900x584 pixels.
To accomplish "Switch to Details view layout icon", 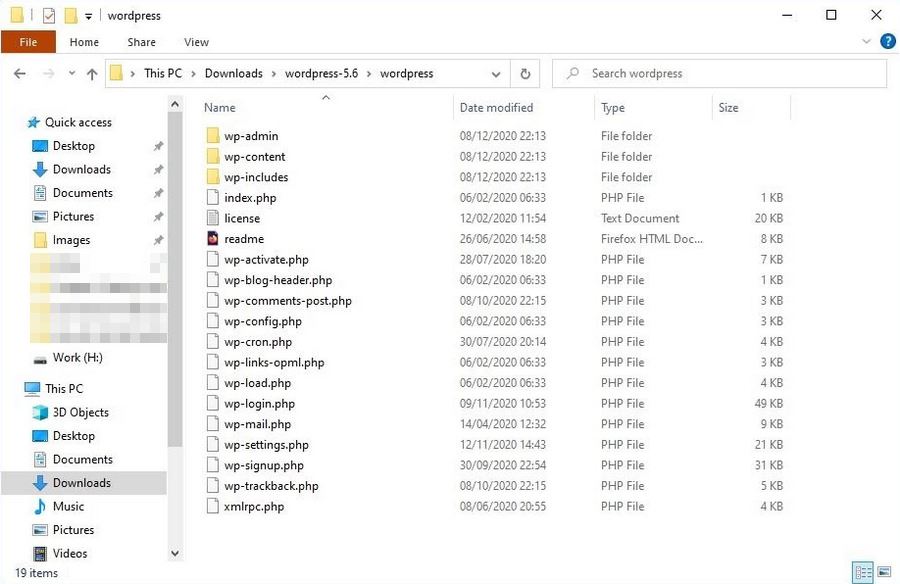I will tap(863, 572).
